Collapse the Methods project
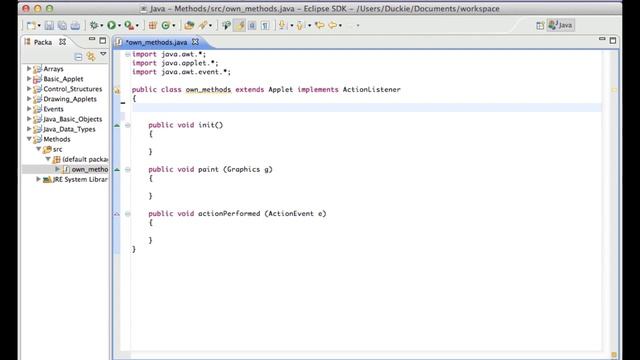The width and height of the screenshot is (640, 360). point(29,139)
